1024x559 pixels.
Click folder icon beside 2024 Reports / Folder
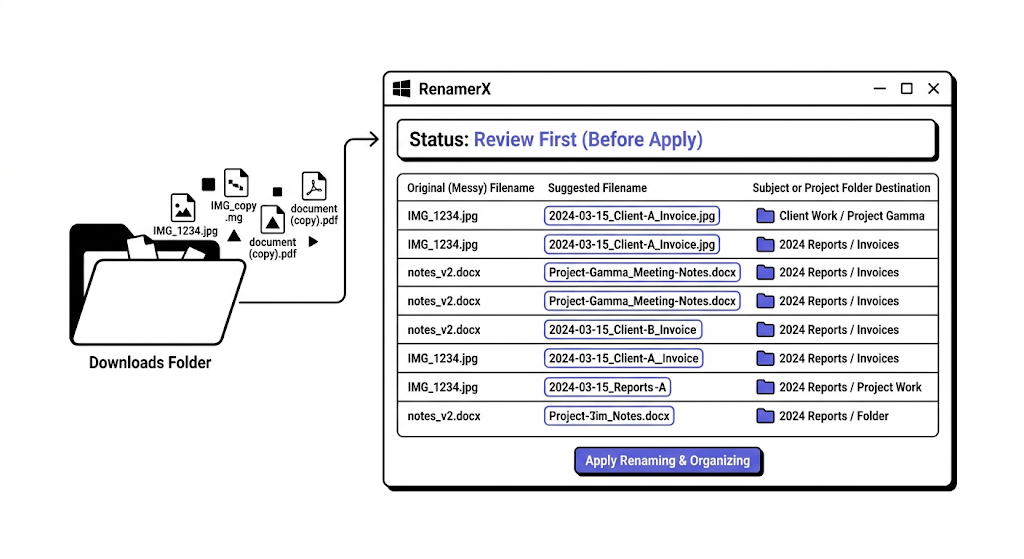point(765,416)
